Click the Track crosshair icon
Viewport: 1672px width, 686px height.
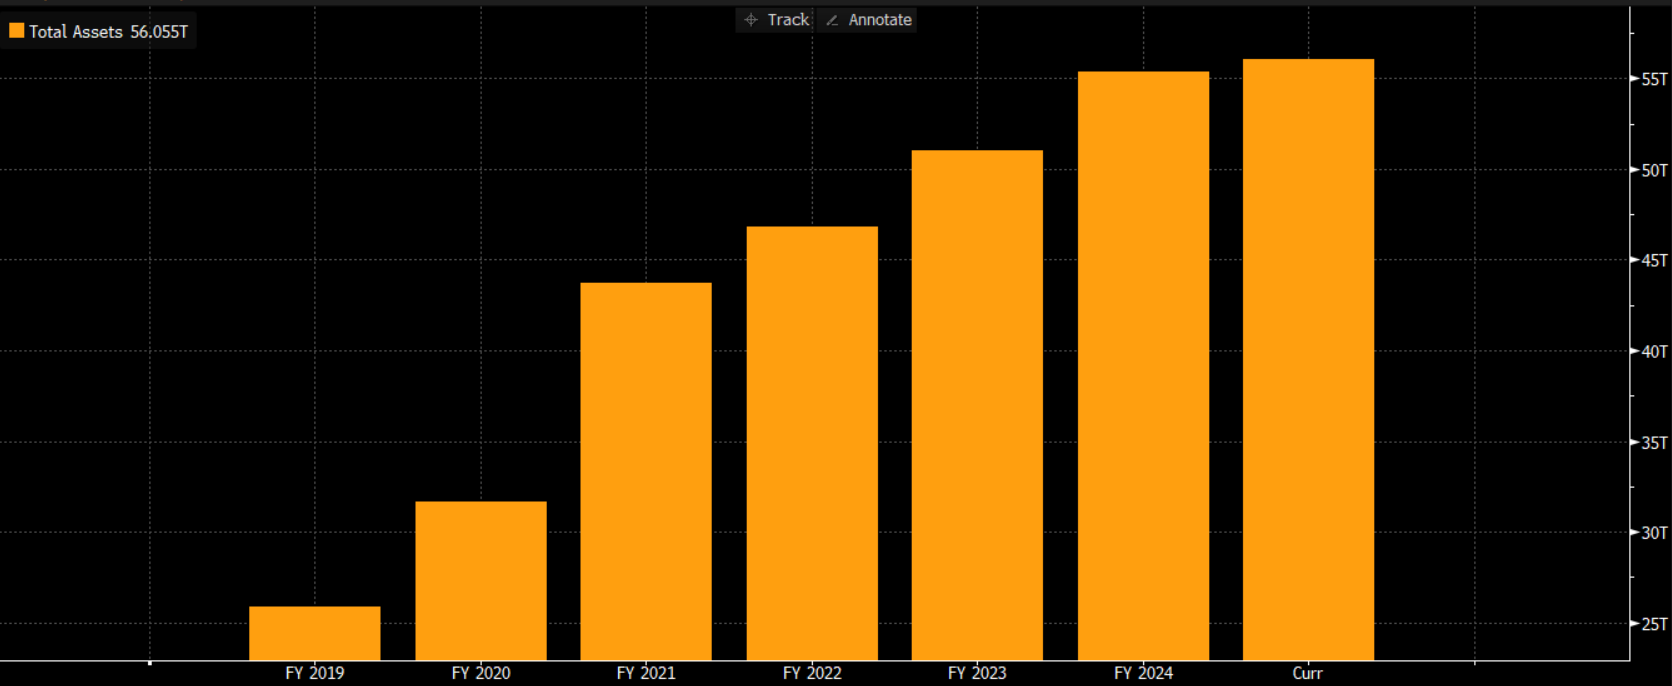(751, 20)
